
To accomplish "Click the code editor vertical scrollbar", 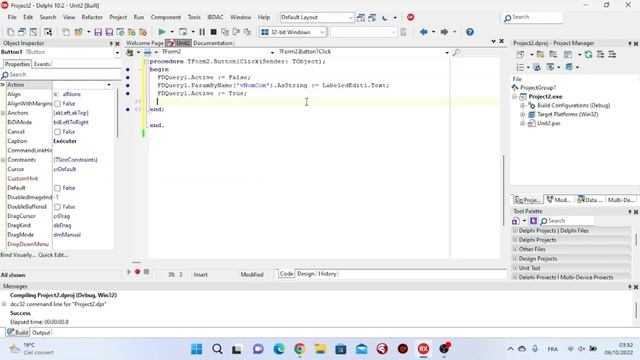I will [504, 190].
